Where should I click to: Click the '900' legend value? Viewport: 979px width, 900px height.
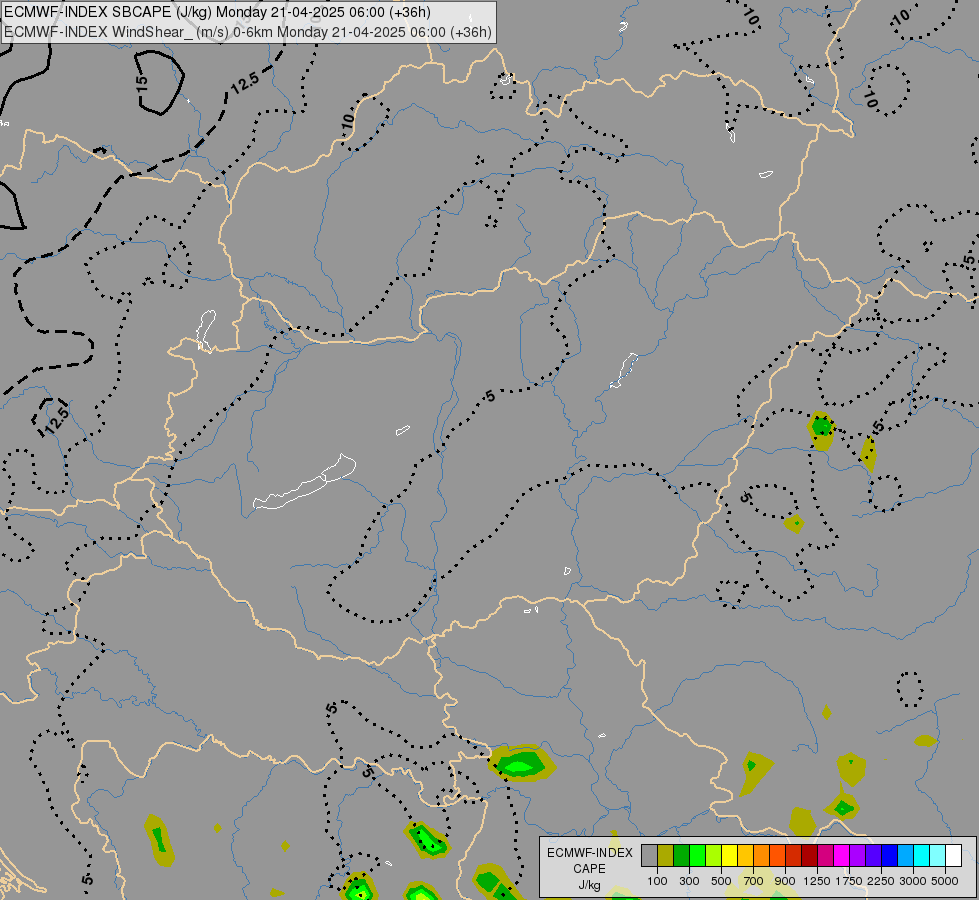[x=785, y=881]
